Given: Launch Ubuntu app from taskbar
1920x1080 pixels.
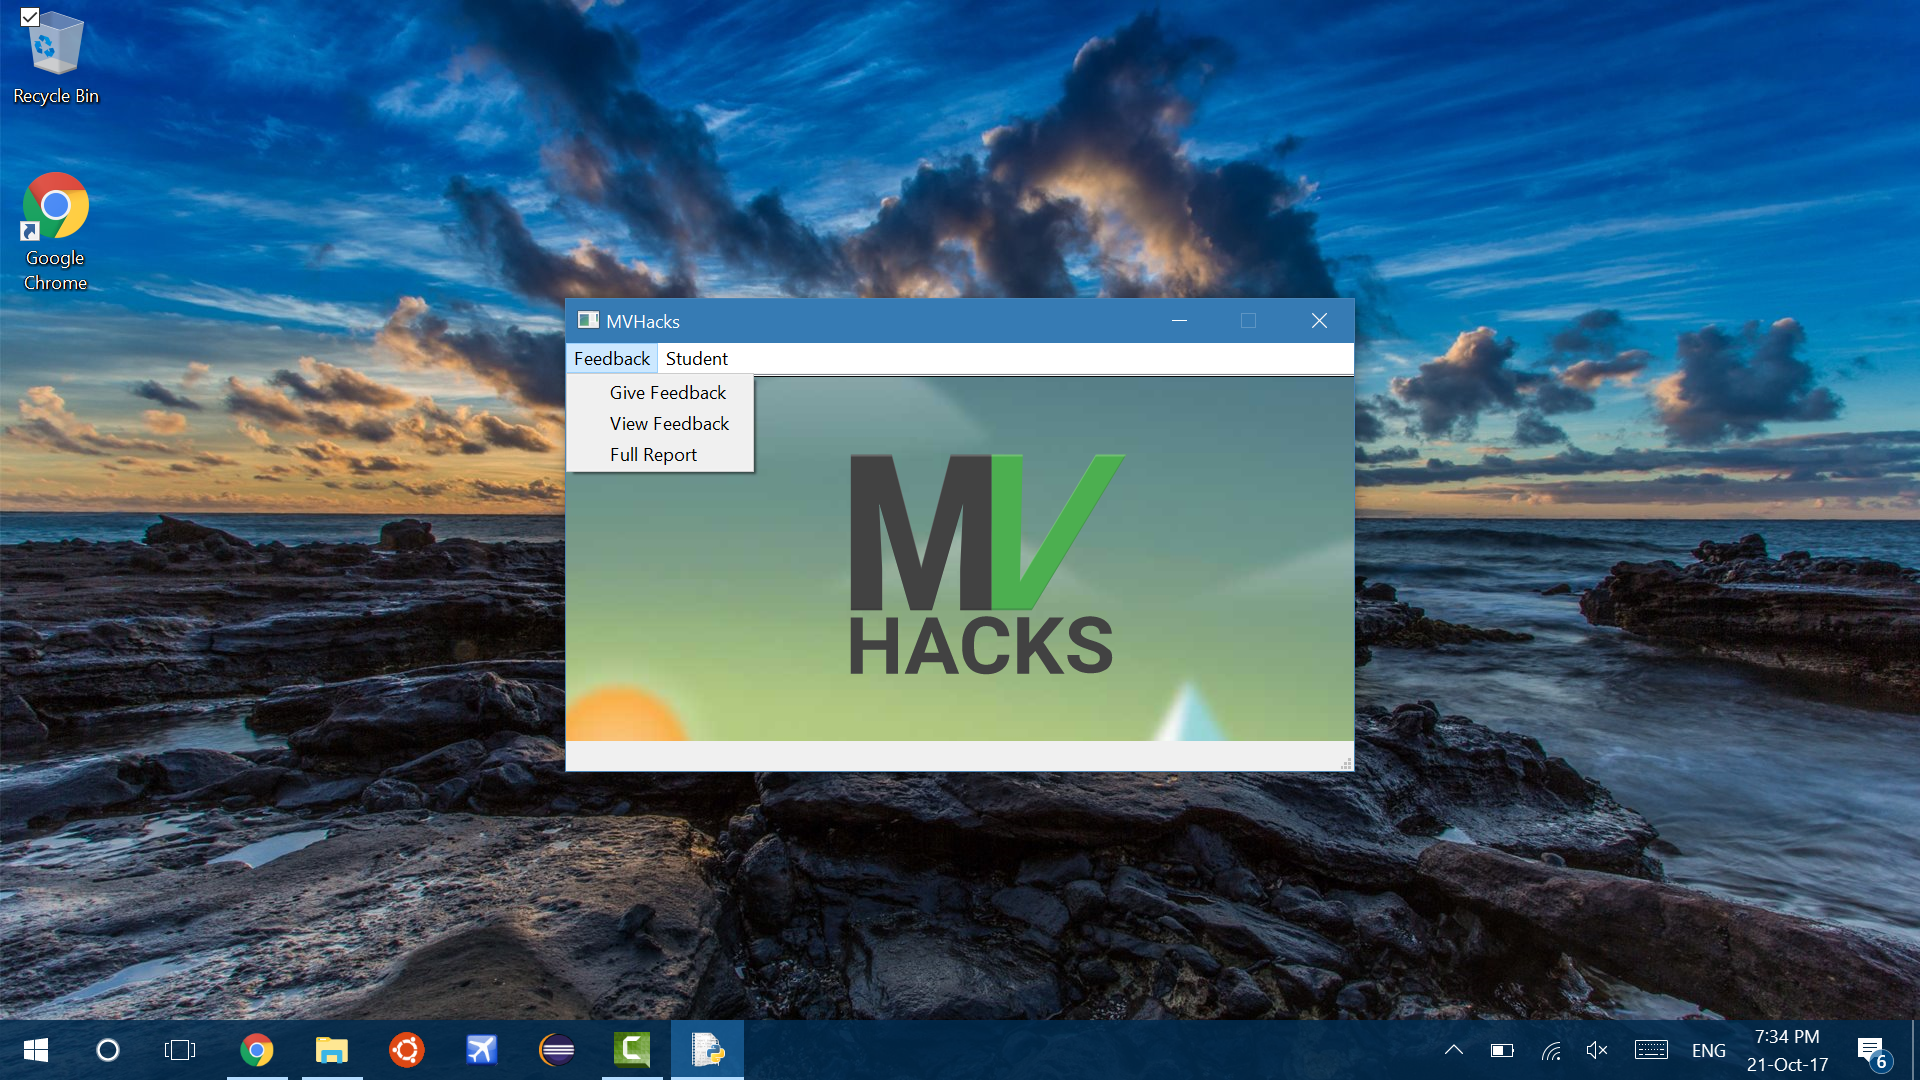Looking at the screenshot, I should tap(406, 1050).
